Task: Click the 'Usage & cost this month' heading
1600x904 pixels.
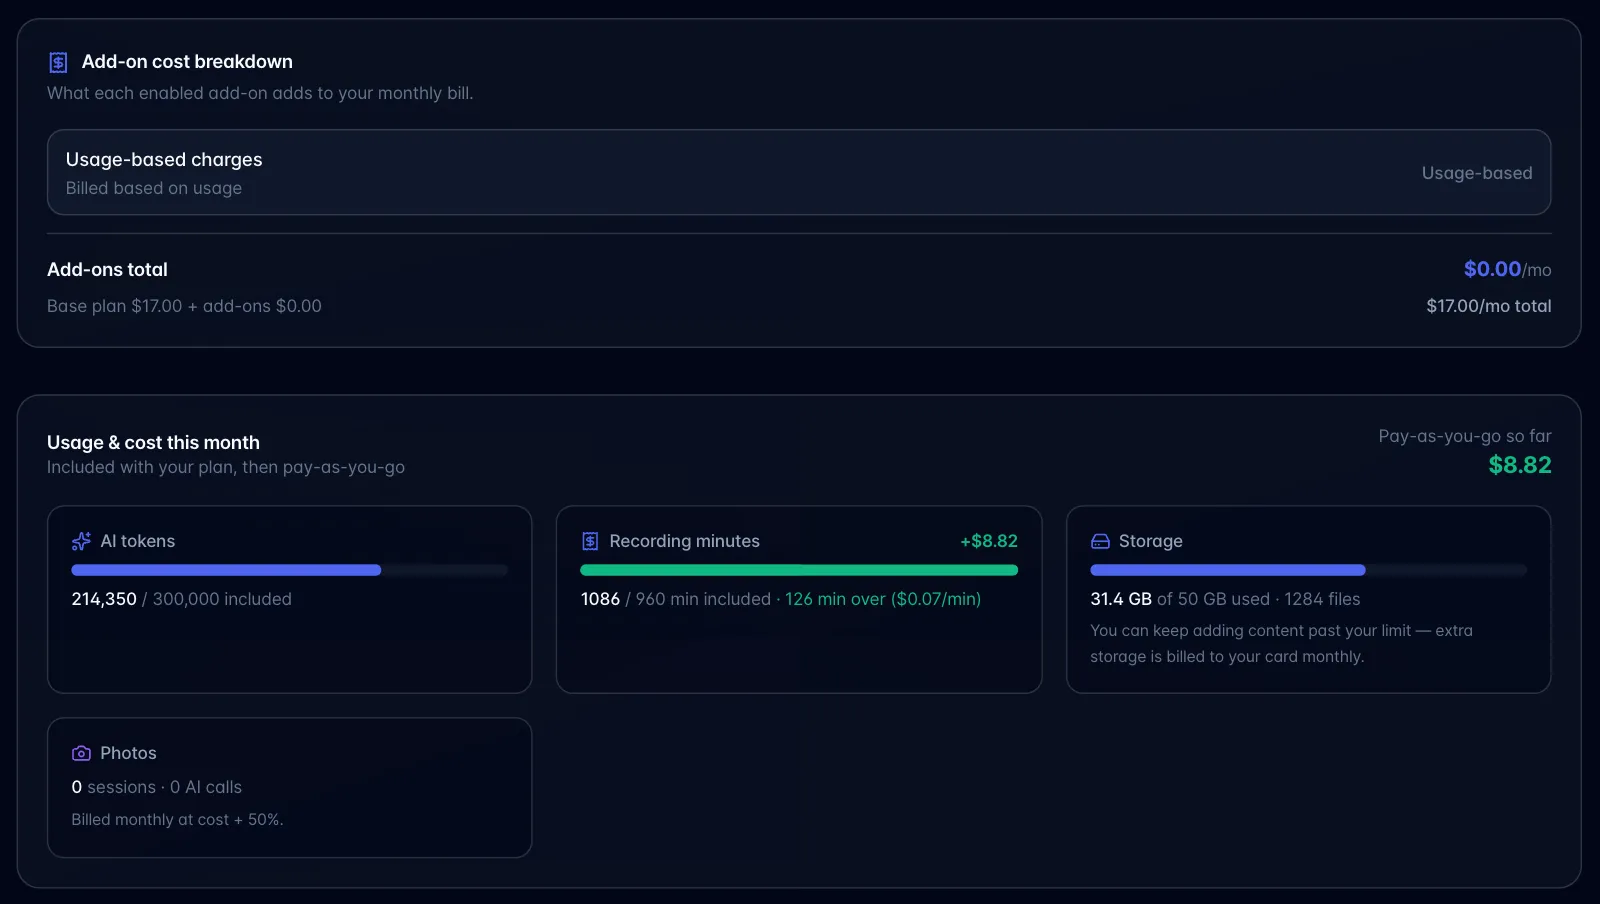Action: [x=153, y=442]
